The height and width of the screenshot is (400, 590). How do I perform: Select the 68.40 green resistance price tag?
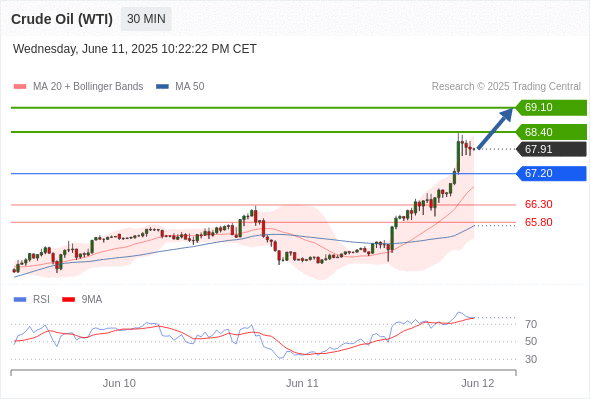[551, 132]
